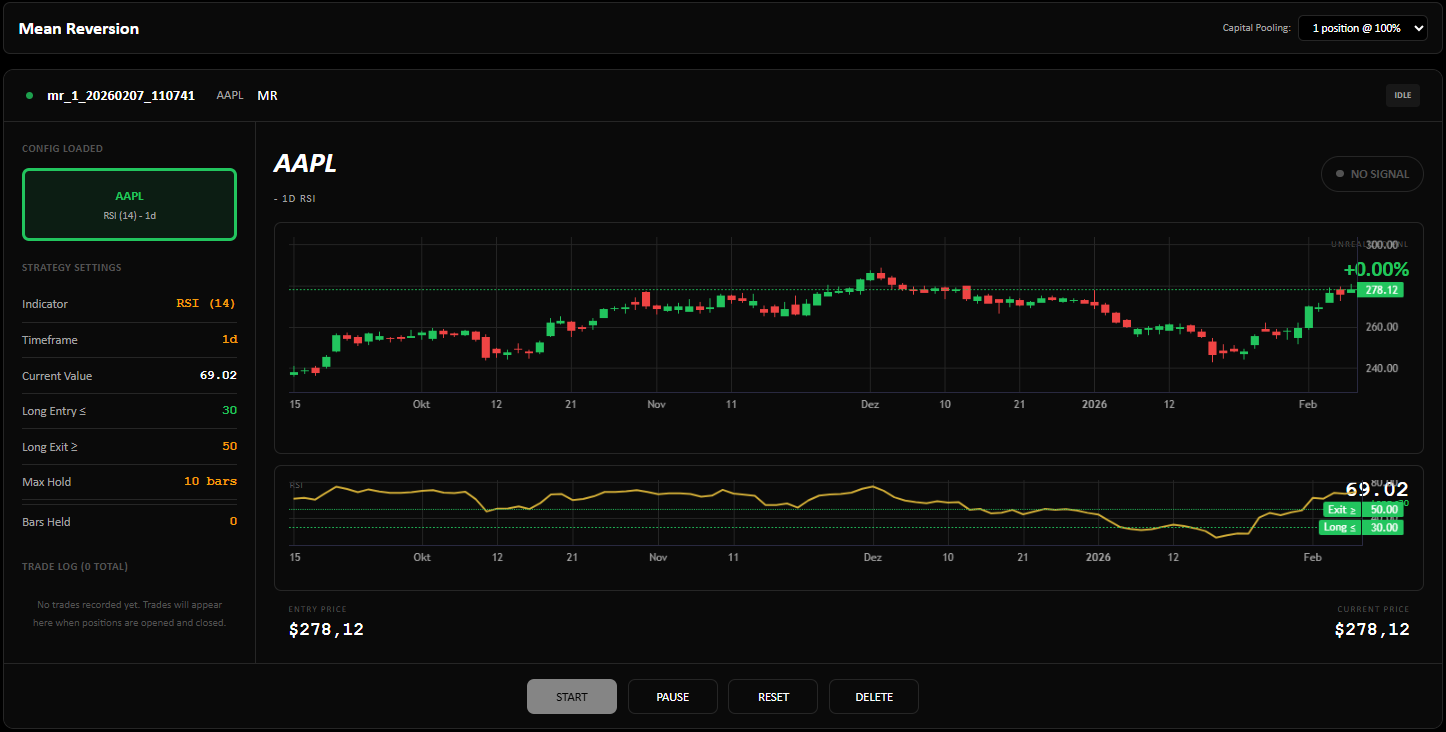This screenshot has height=732, width=1446.
Task: Toggle the NO SIGNAL status indicator
Action: coord(1372,173)
